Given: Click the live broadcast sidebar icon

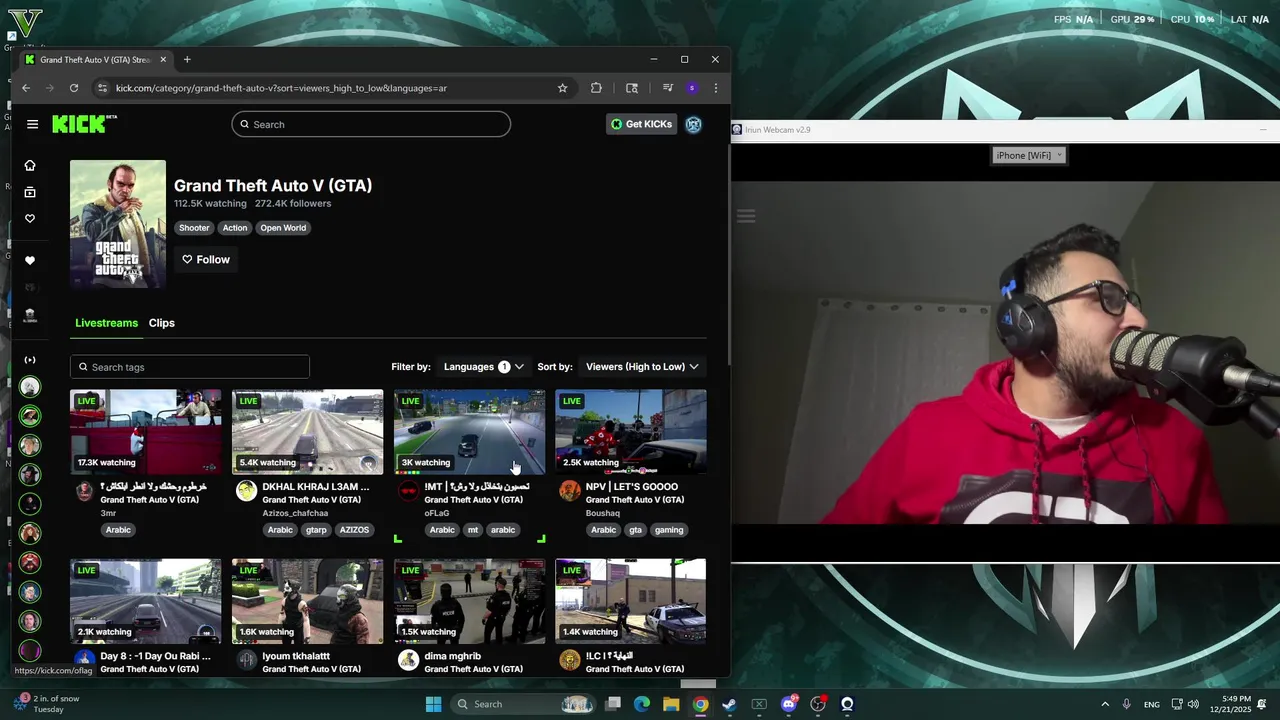Looking at the screenshot, I should click(30, 360).
